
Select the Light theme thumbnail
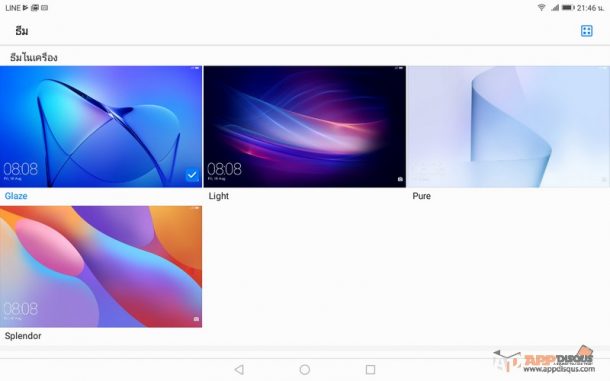(x=305, y=126)
